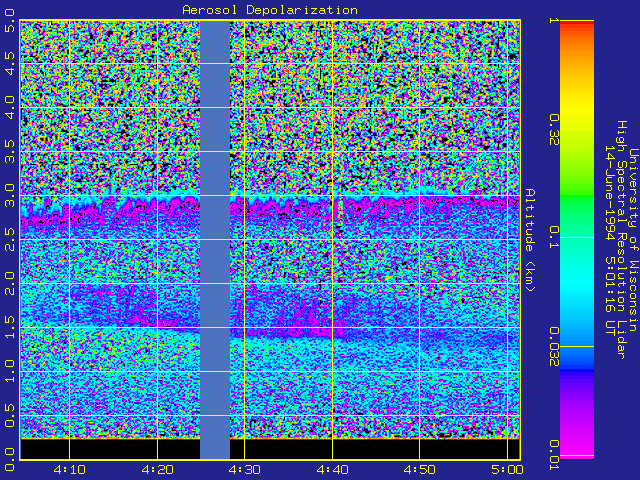640x480 pixels.
Task: Click the colorbar label 0.32
Action: (x=554, y=130)
